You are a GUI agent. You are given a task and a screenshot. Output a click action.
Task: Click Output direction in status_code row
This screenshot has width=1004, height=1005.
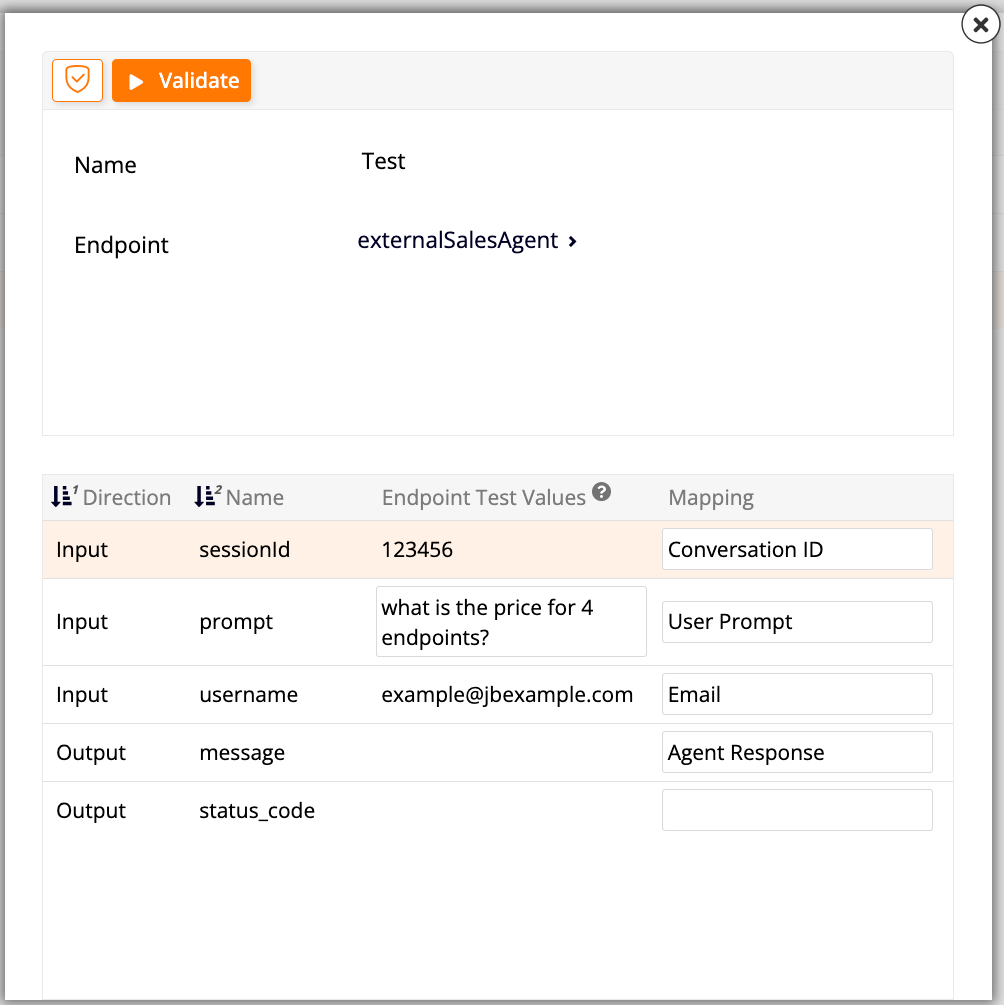tap(91, 811)
